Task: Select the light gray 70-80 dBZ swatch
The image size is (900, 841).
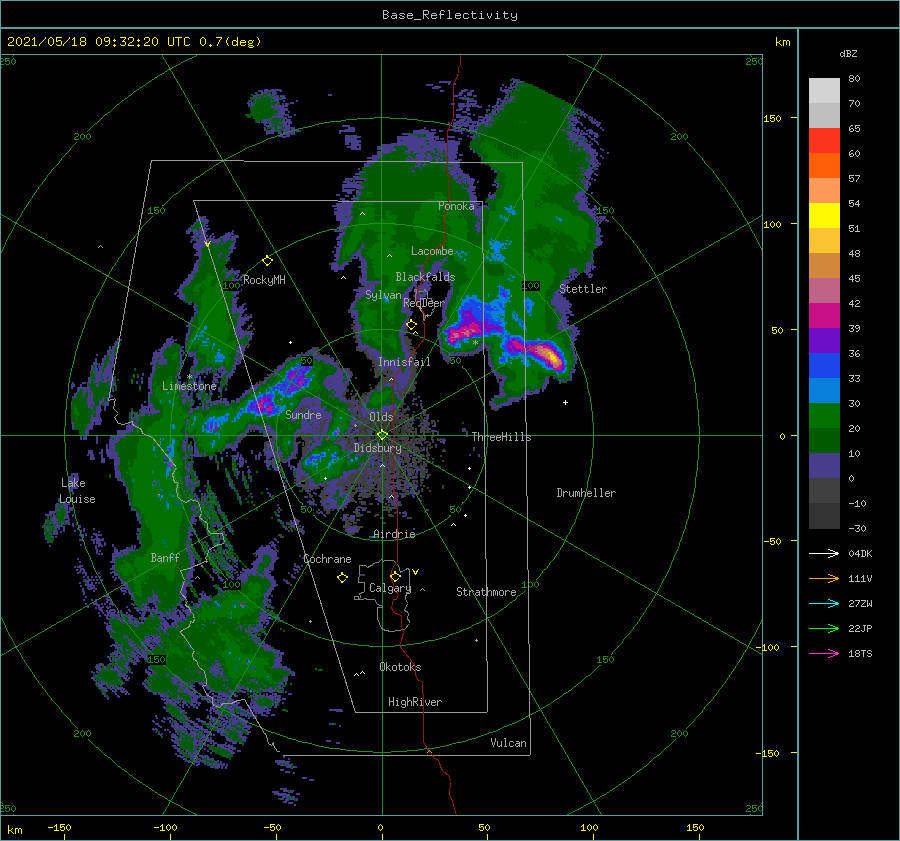Action: (x=824, y=91)
